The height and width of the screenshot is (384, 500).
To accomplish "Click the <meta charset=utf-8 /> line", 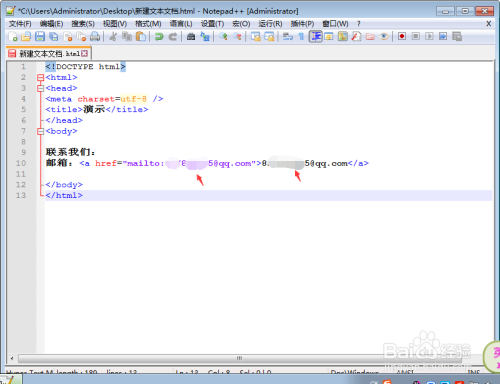I will tap(104, 99).
